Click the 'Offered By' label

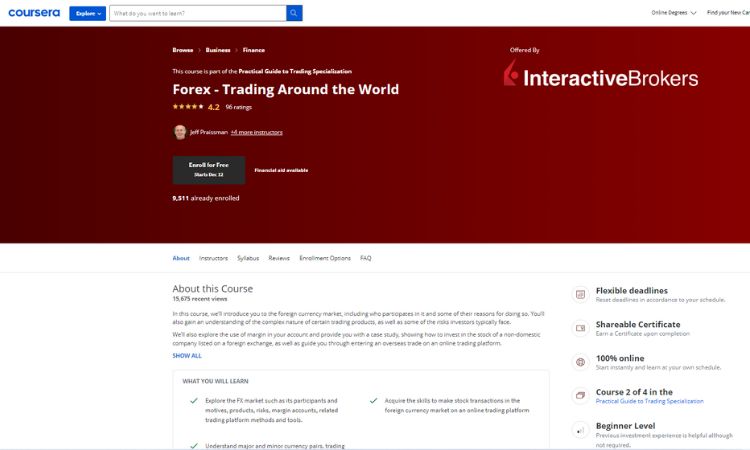pyautogui.click(x=525, y=50)
